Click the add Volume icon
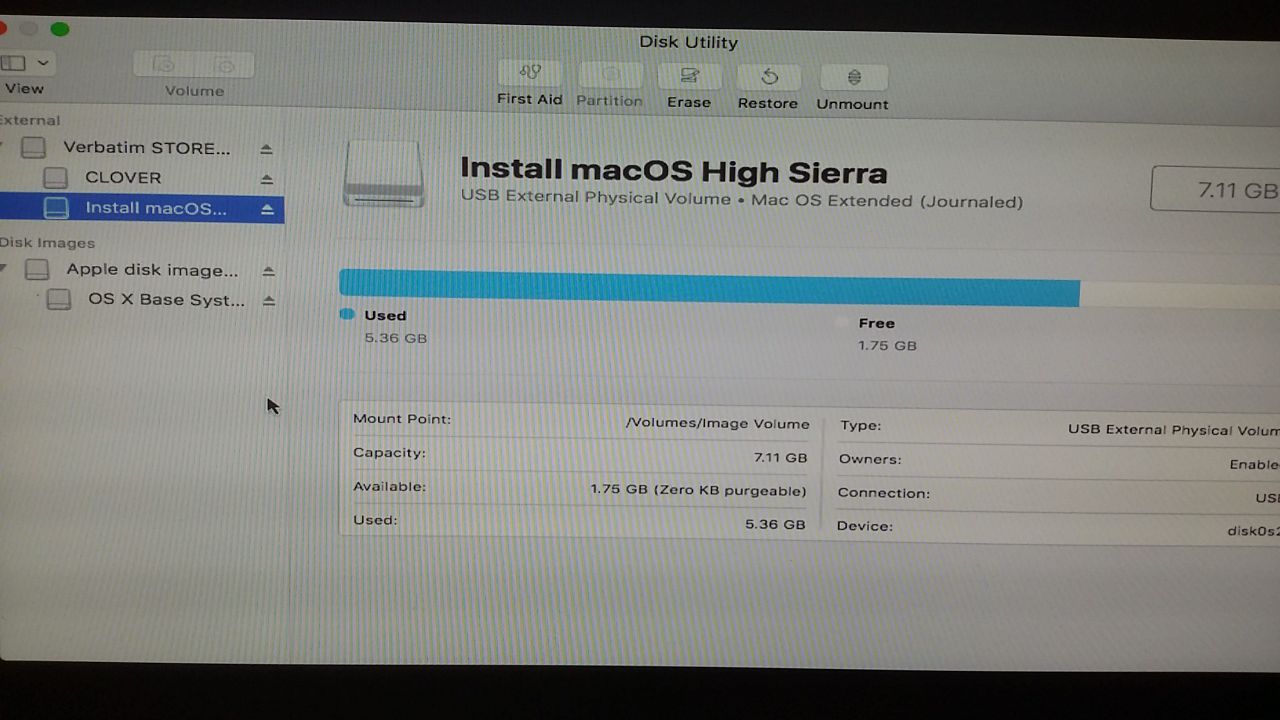1280x720 pixels. point(164,65)
